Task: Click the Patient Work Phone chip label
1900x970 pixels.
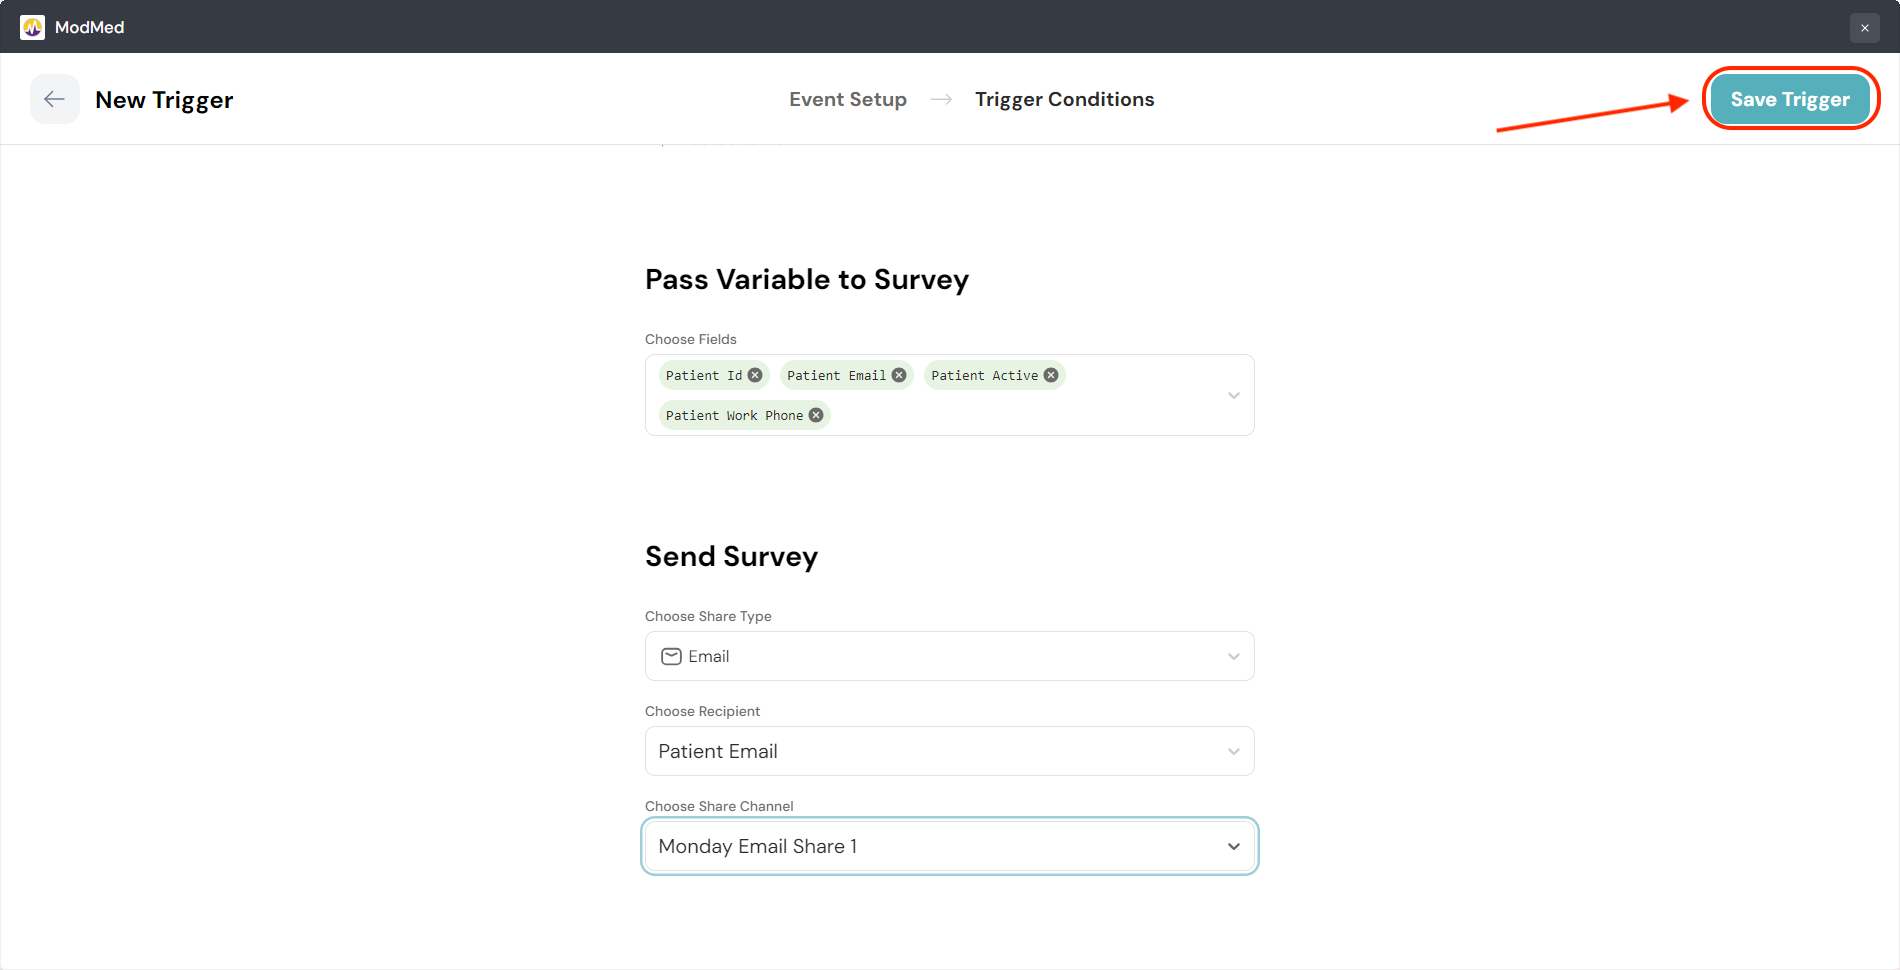Action: [734, 415]
